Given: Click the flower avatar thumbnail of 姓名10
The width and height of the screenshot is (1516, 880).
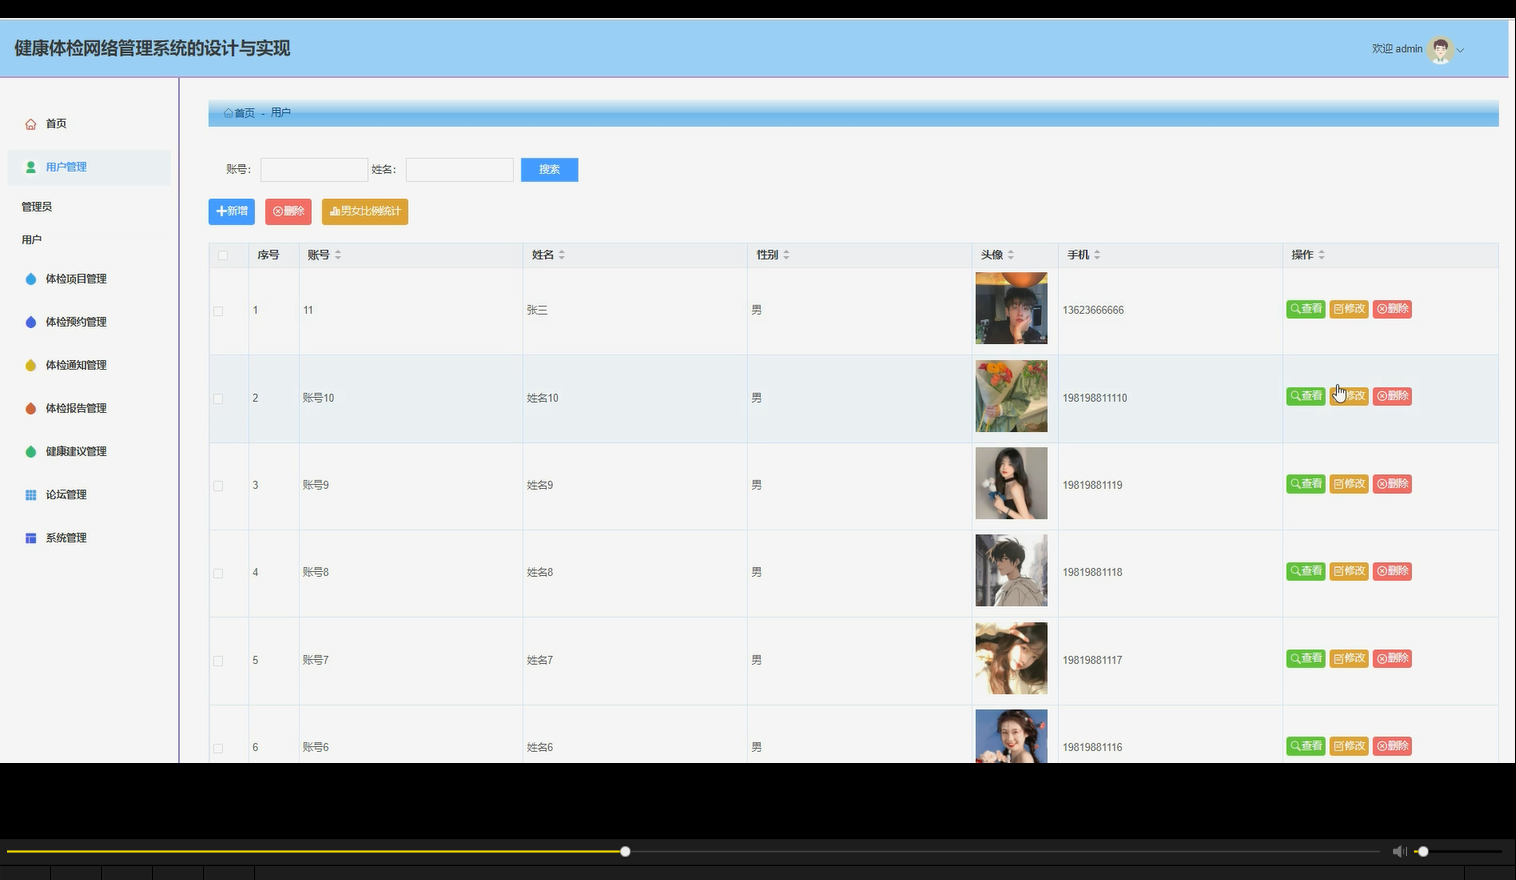Looking at the screenshot, I should coord(1011,396).
